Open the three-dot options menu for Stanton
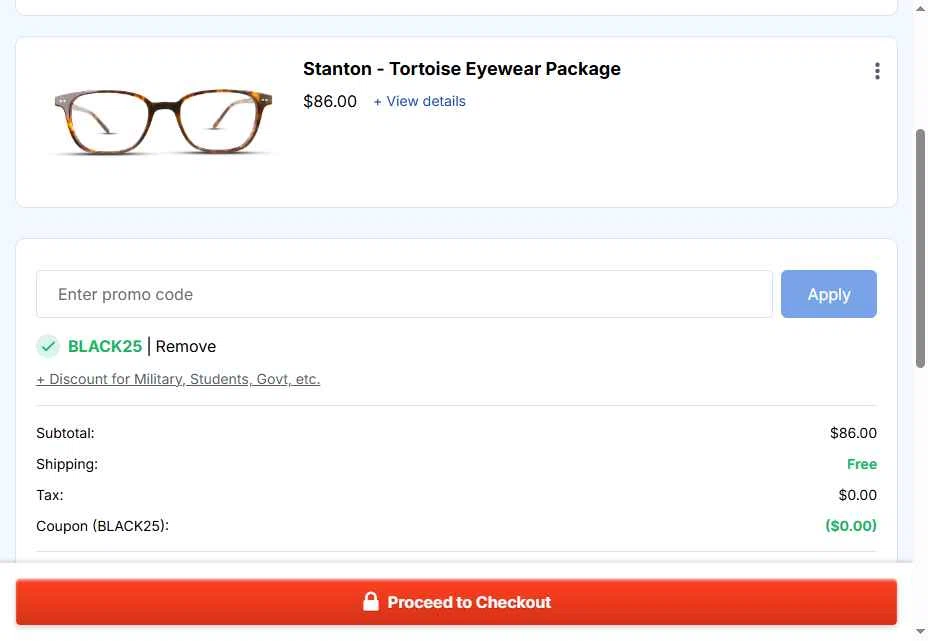Image resolution: width=928 pixels, height=641 pixels. [877, 71]
